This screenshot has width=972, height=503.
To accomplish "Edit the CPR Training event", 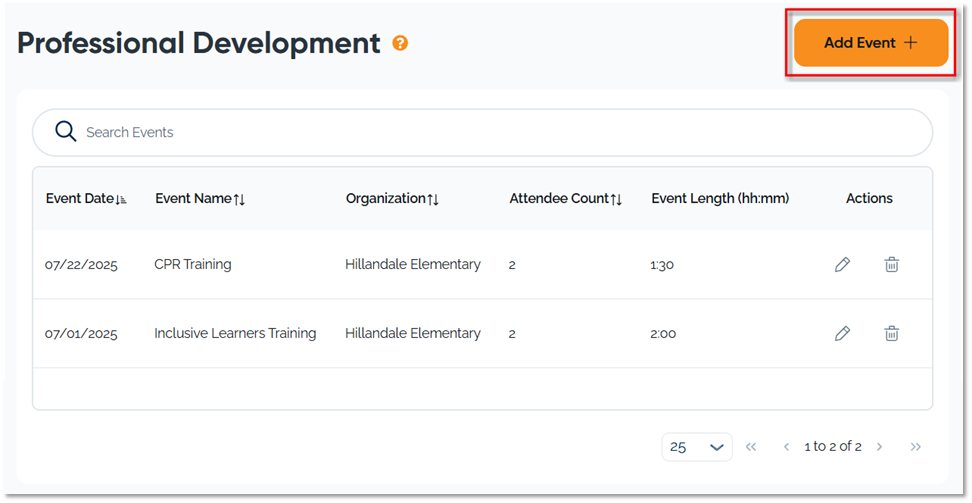I will pos(842,265).
